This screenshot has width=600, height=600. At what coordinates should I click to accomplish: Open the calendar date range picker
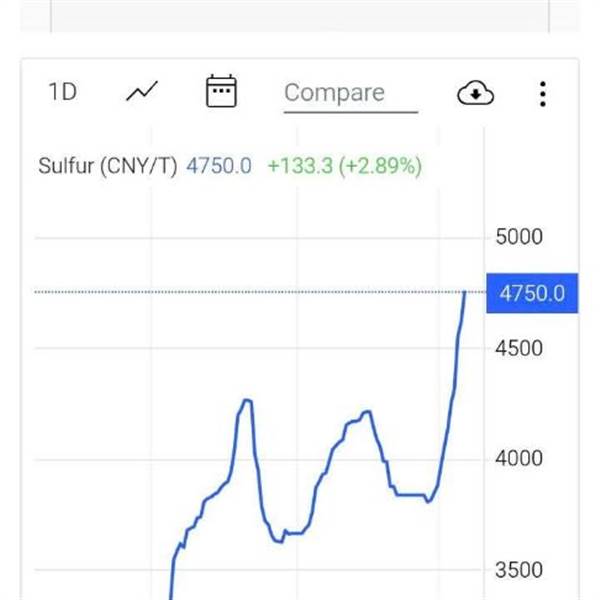click(x=220, y=92)
